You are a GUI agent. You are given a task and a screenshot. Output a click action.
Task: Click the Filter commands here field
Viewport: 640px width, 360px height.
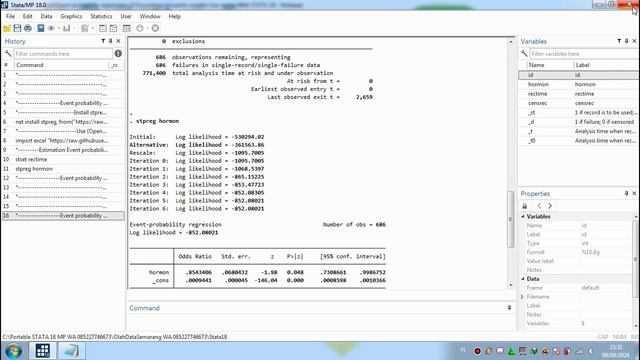tap(63, 53)
